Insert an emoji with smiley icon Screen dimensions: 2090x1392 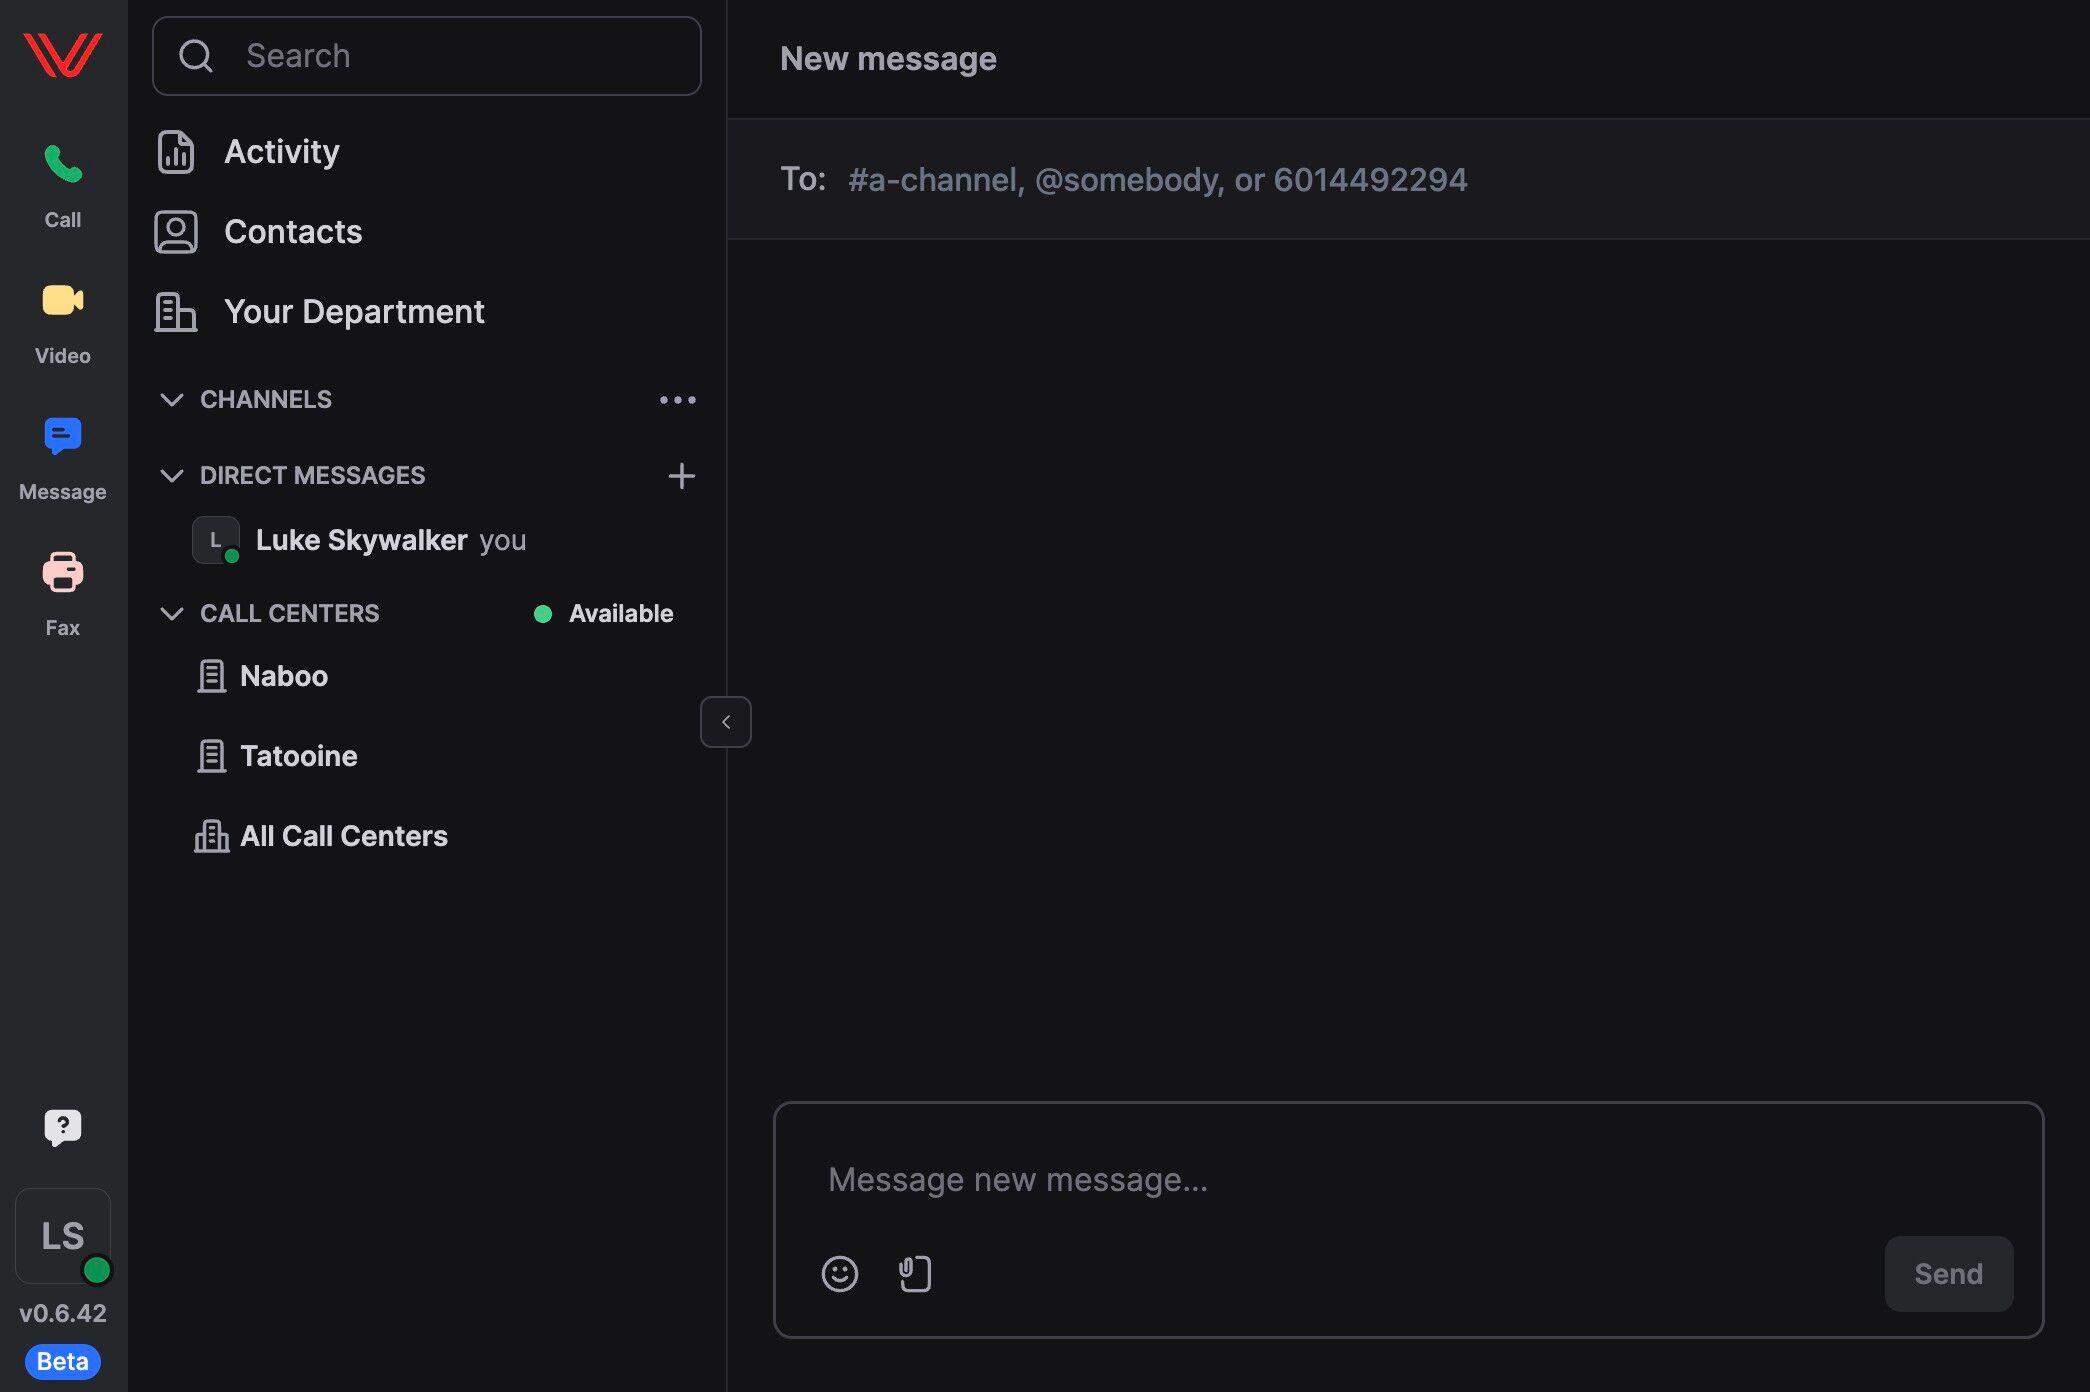[x=839, y=1273]
